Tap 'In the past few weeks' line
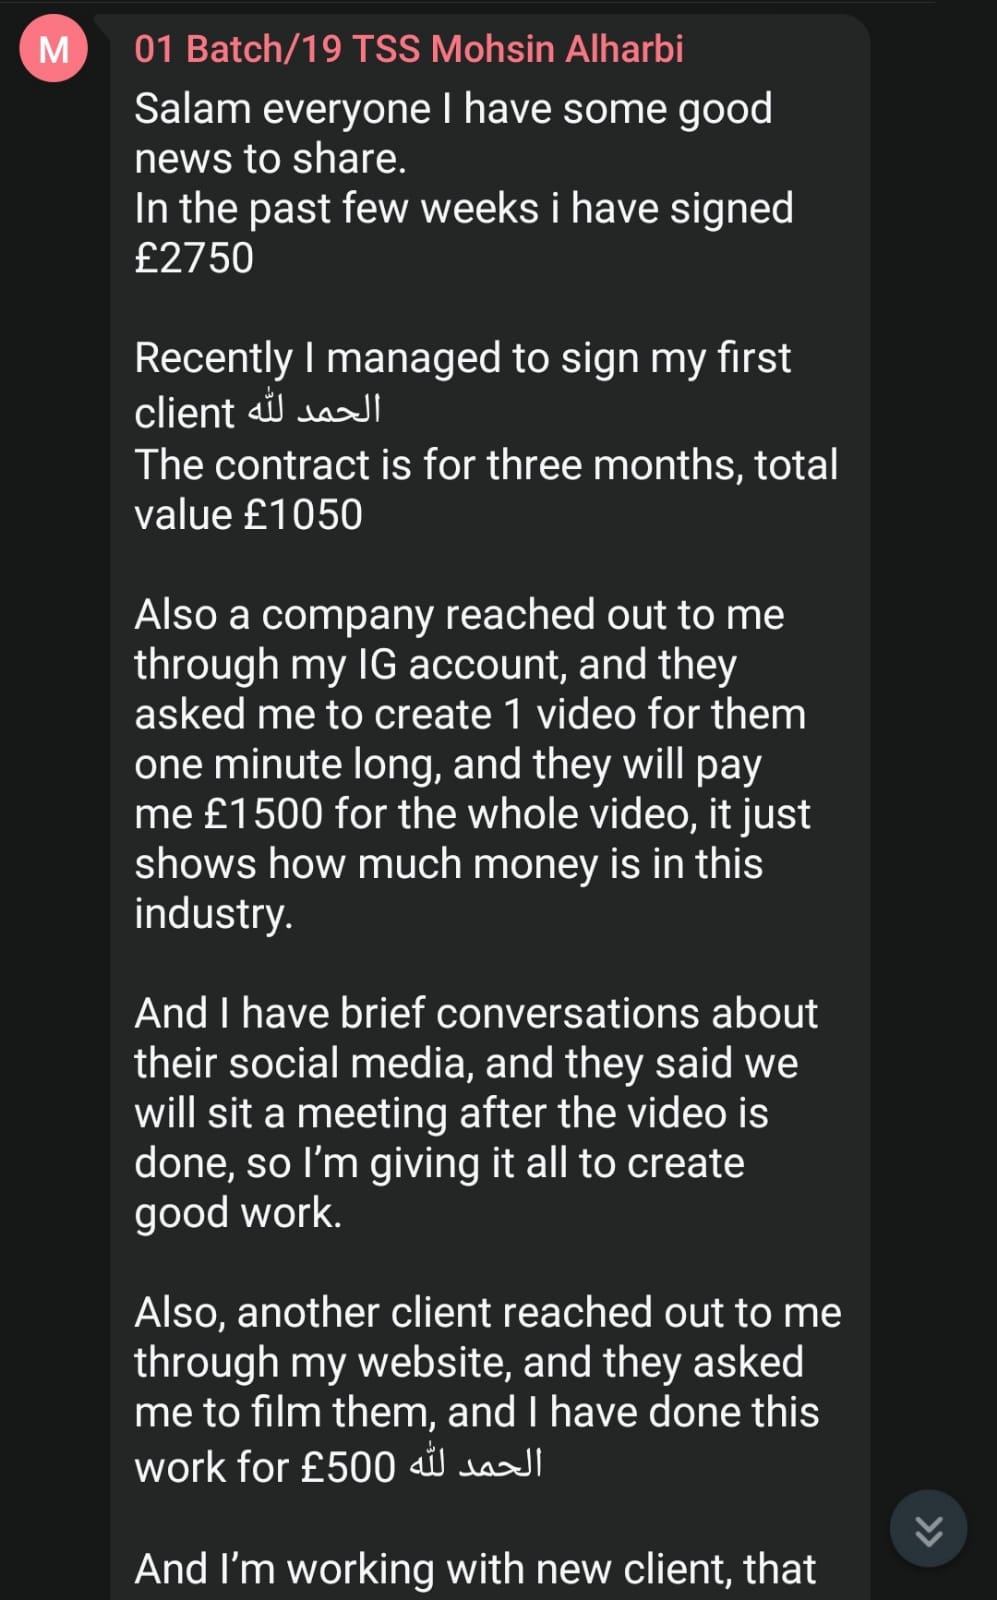 [x=464, y=208]
